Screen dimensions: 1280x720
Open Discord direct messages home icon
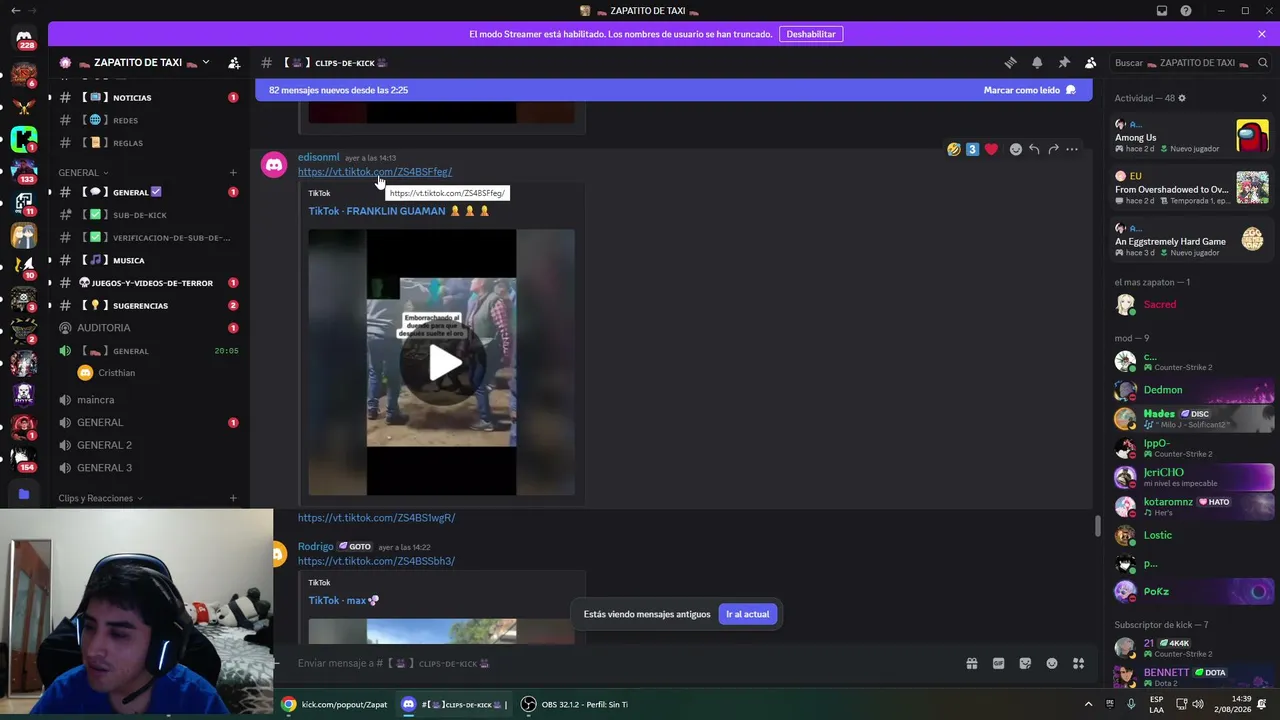[x=24, y=36]
